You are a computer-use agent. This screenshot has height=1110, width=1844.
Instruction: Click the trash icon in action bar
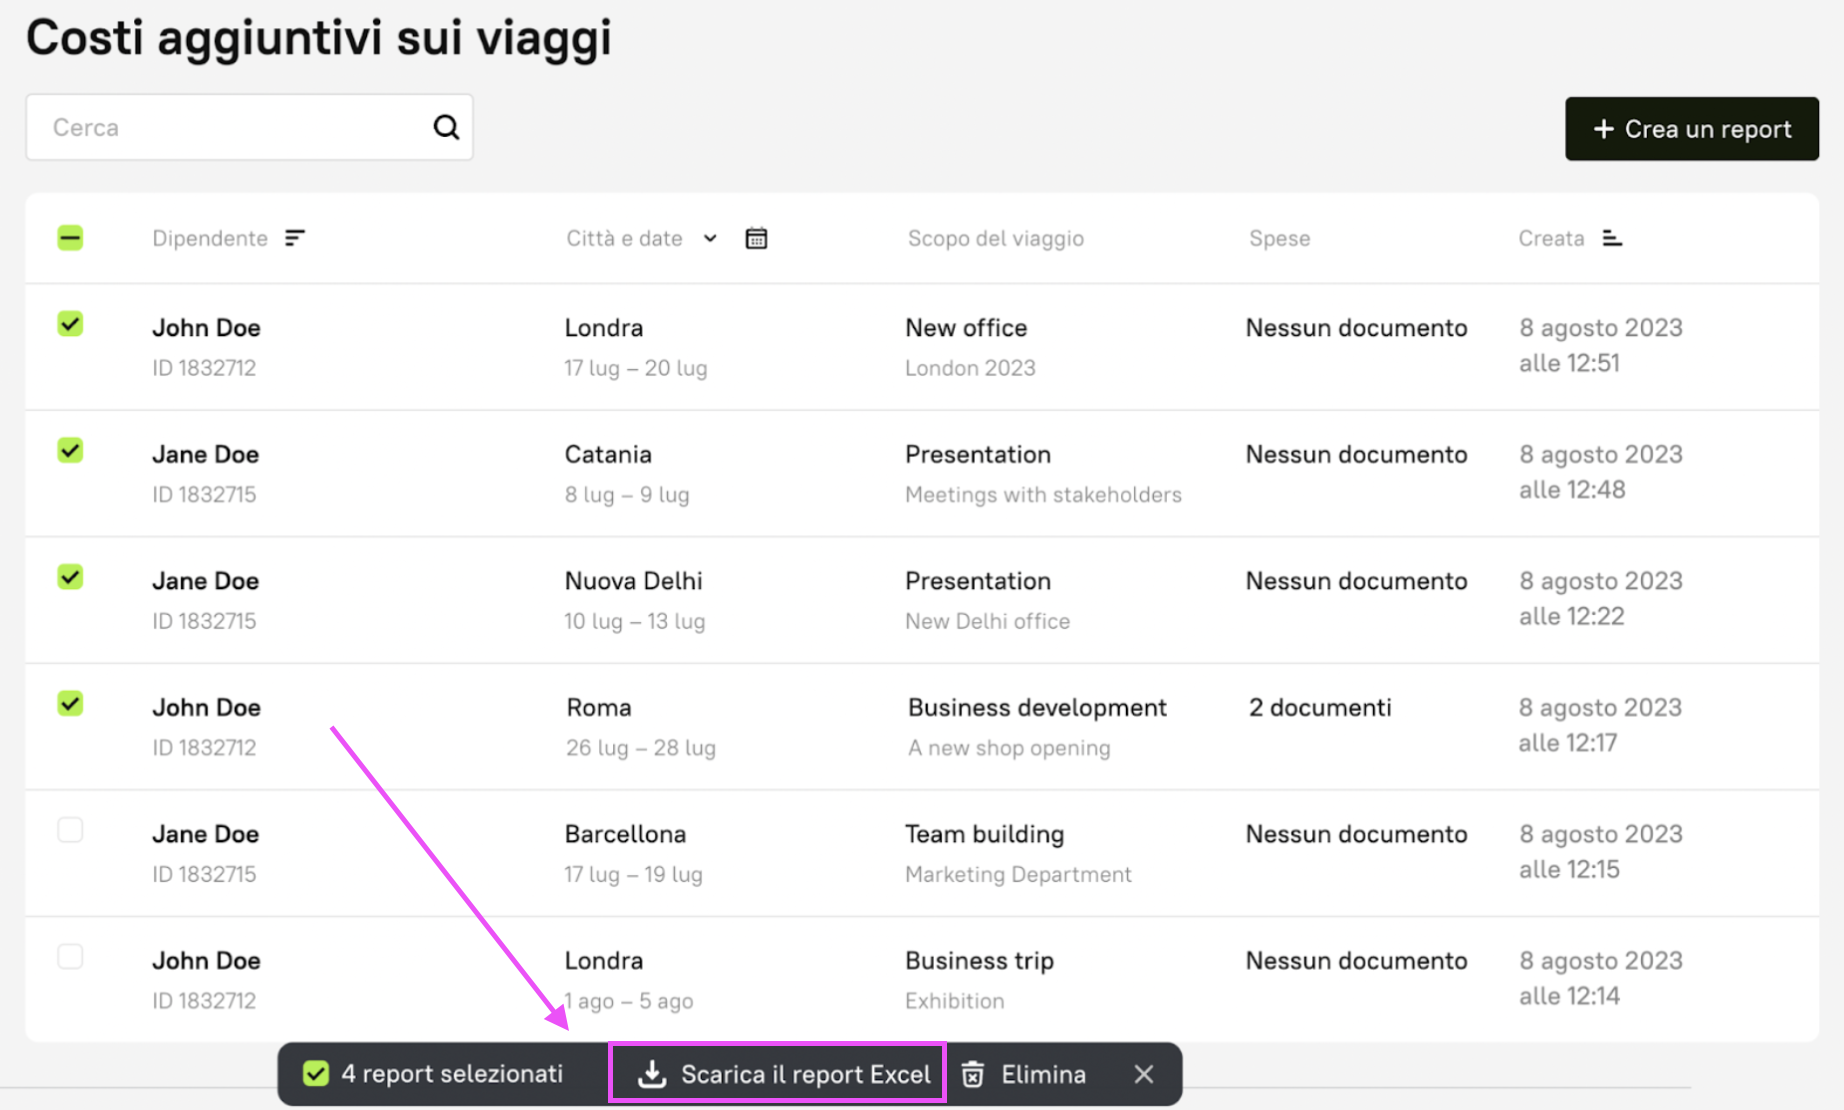pos(972,1074)
